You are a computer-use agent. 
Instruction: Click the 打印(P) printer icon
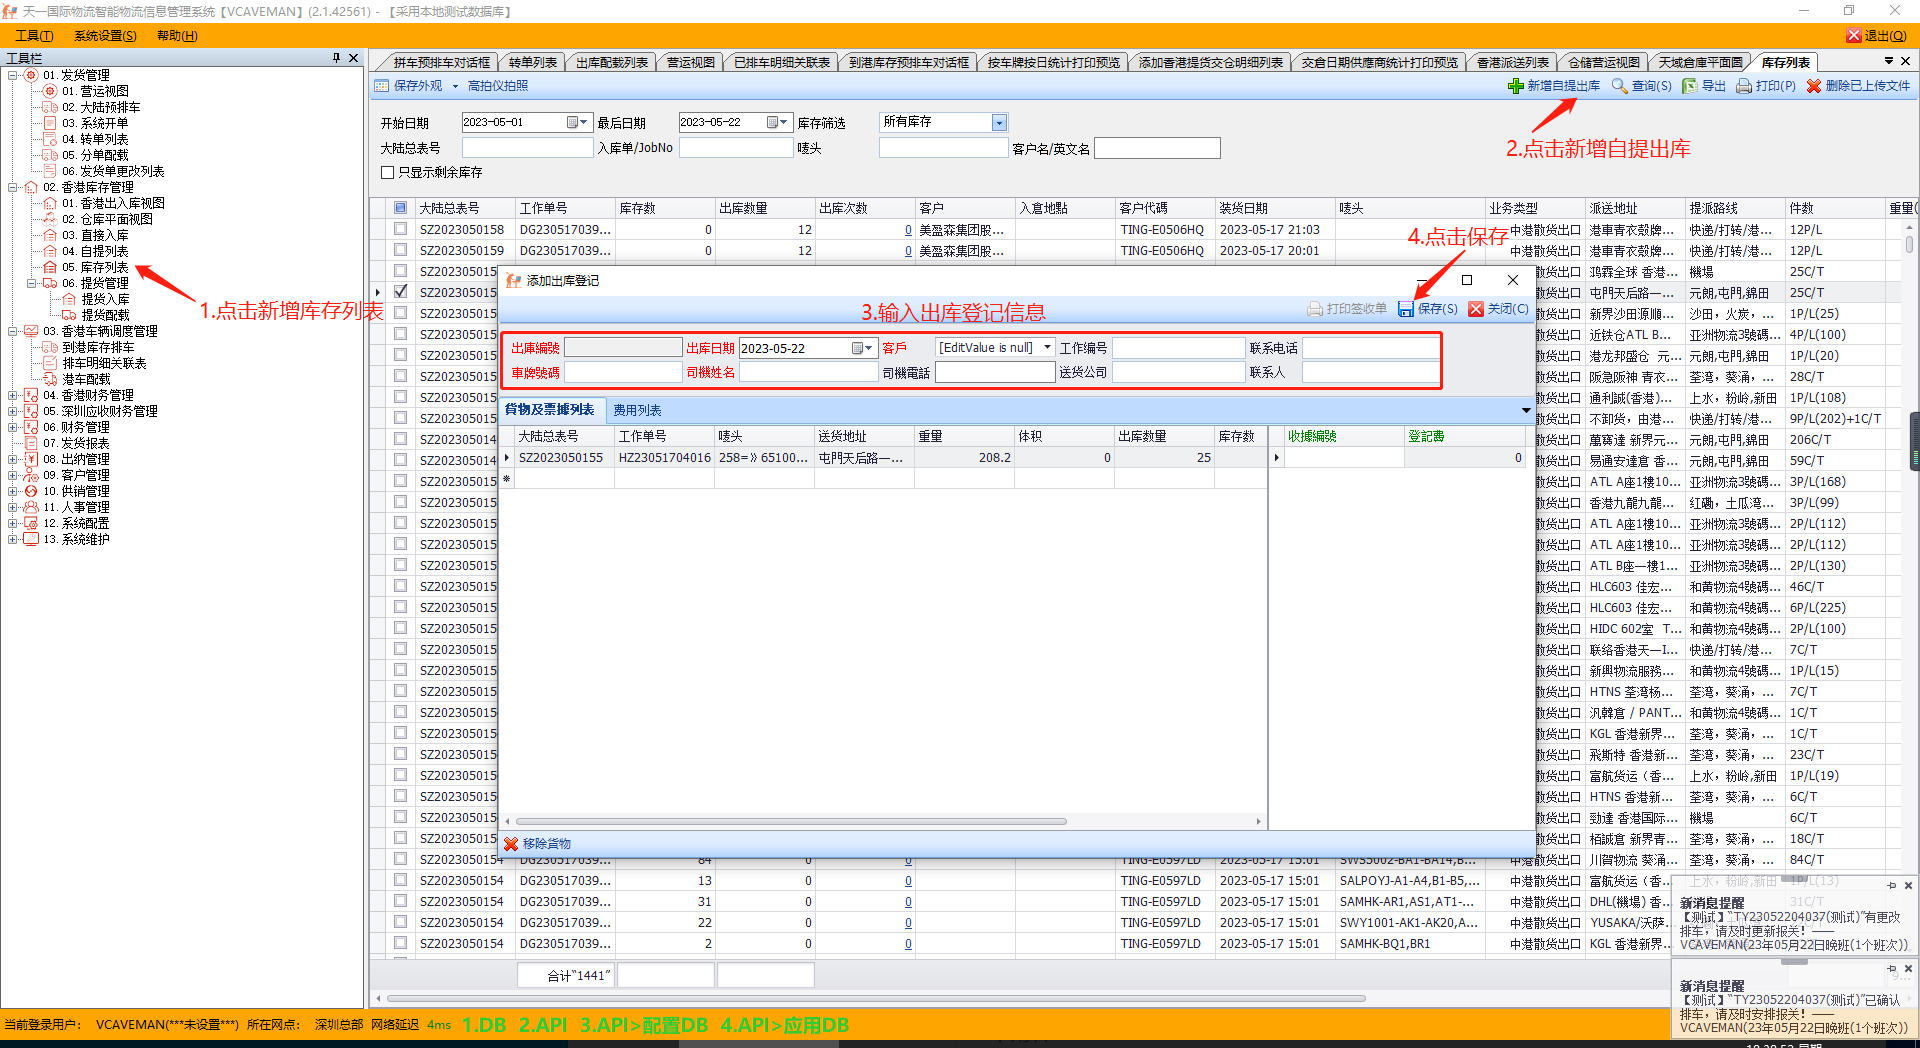tap(1743, 86)
